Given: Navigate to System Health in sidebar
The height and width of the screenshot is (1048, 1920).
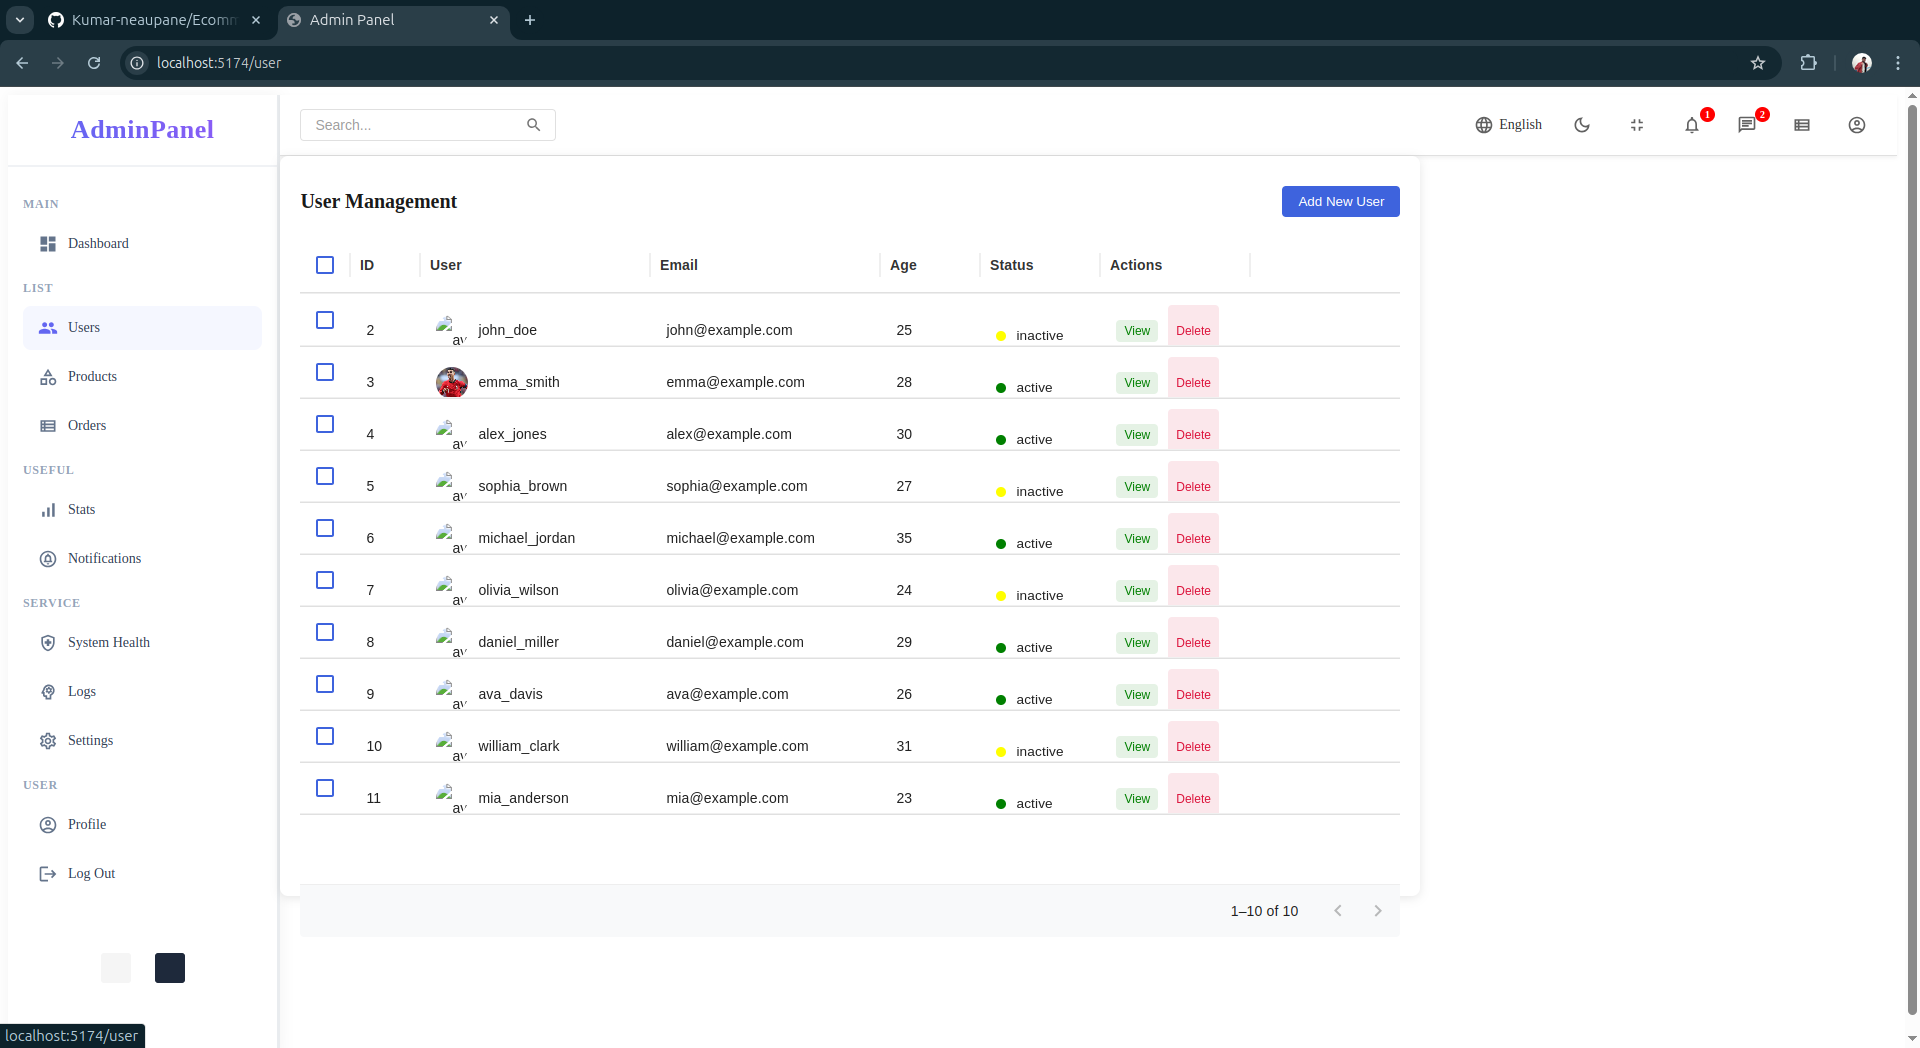Looking at the screenshot, I should click(108, 643).
